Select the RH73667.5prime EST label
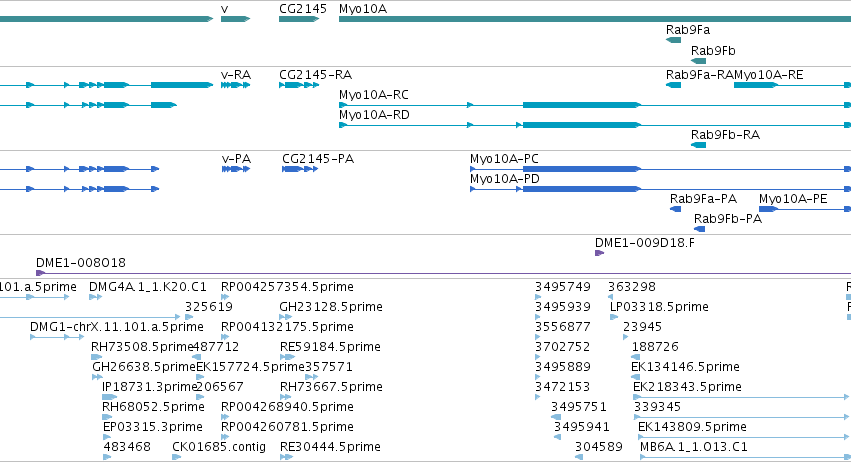 (x=331, y=388)
